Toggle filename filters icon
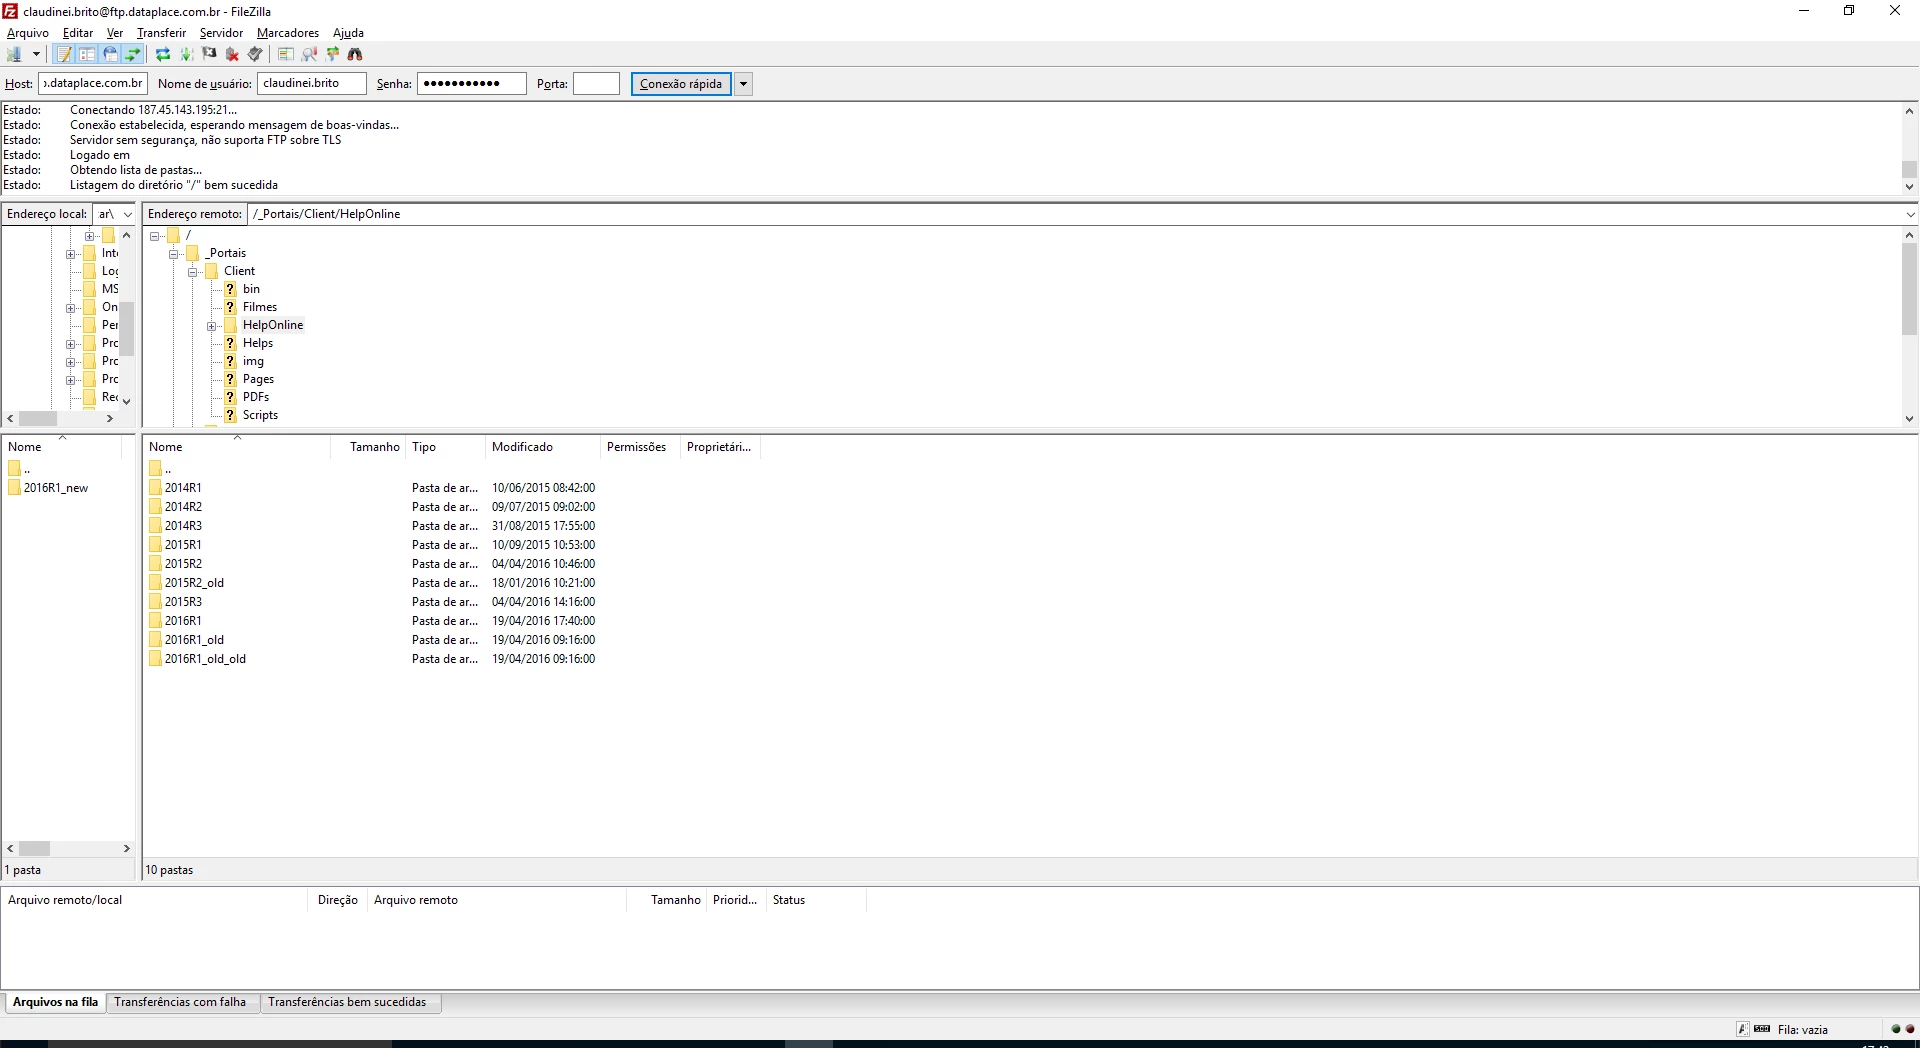The height and width of the screenshot is (1048, 1920). coord(309,54)
